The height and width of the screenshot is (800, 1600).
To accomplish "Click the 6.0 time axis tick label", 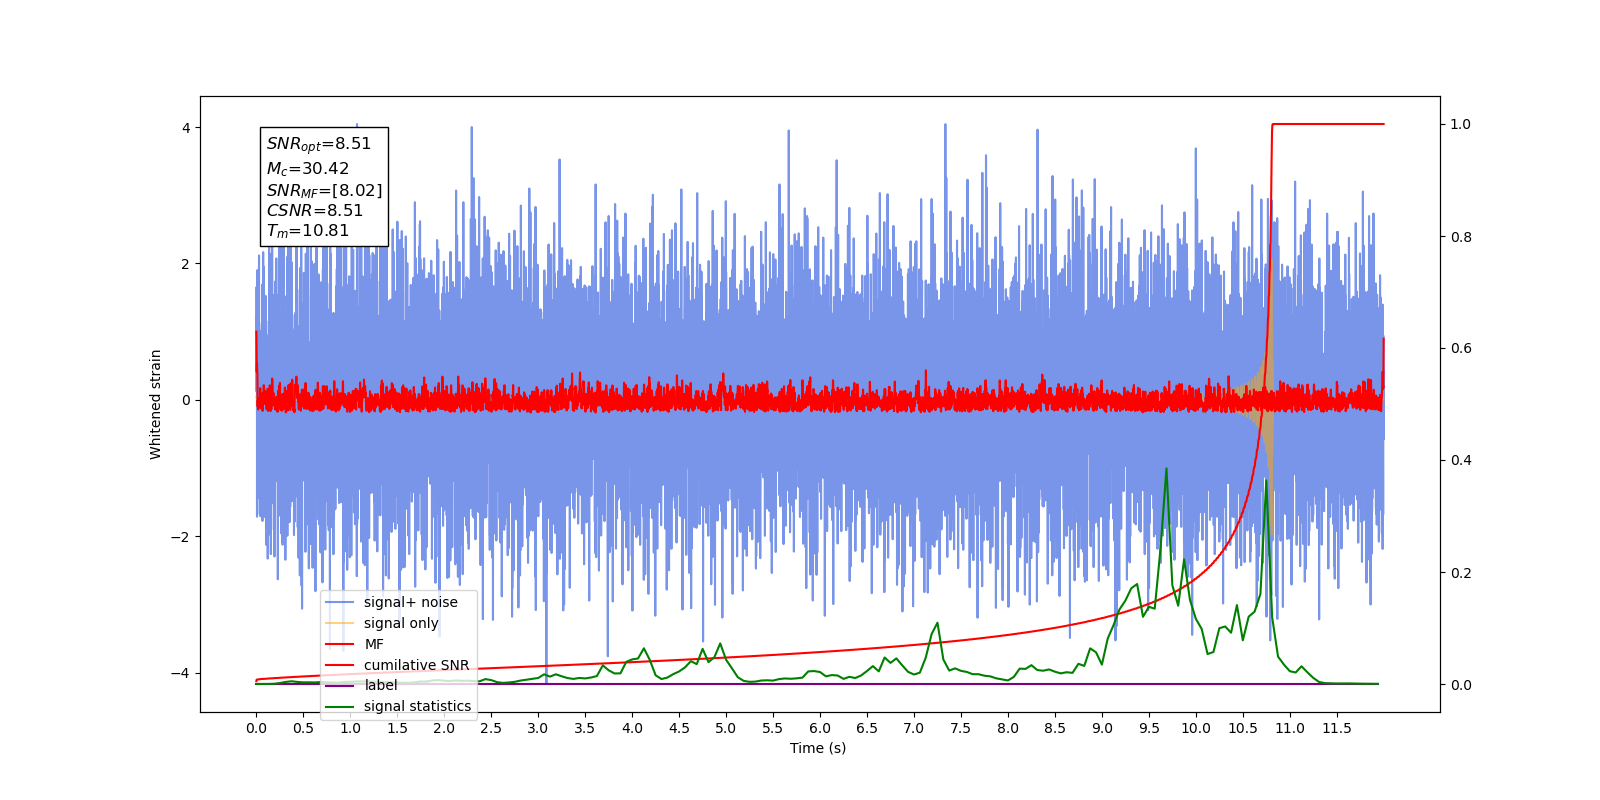I will (820, 728).
